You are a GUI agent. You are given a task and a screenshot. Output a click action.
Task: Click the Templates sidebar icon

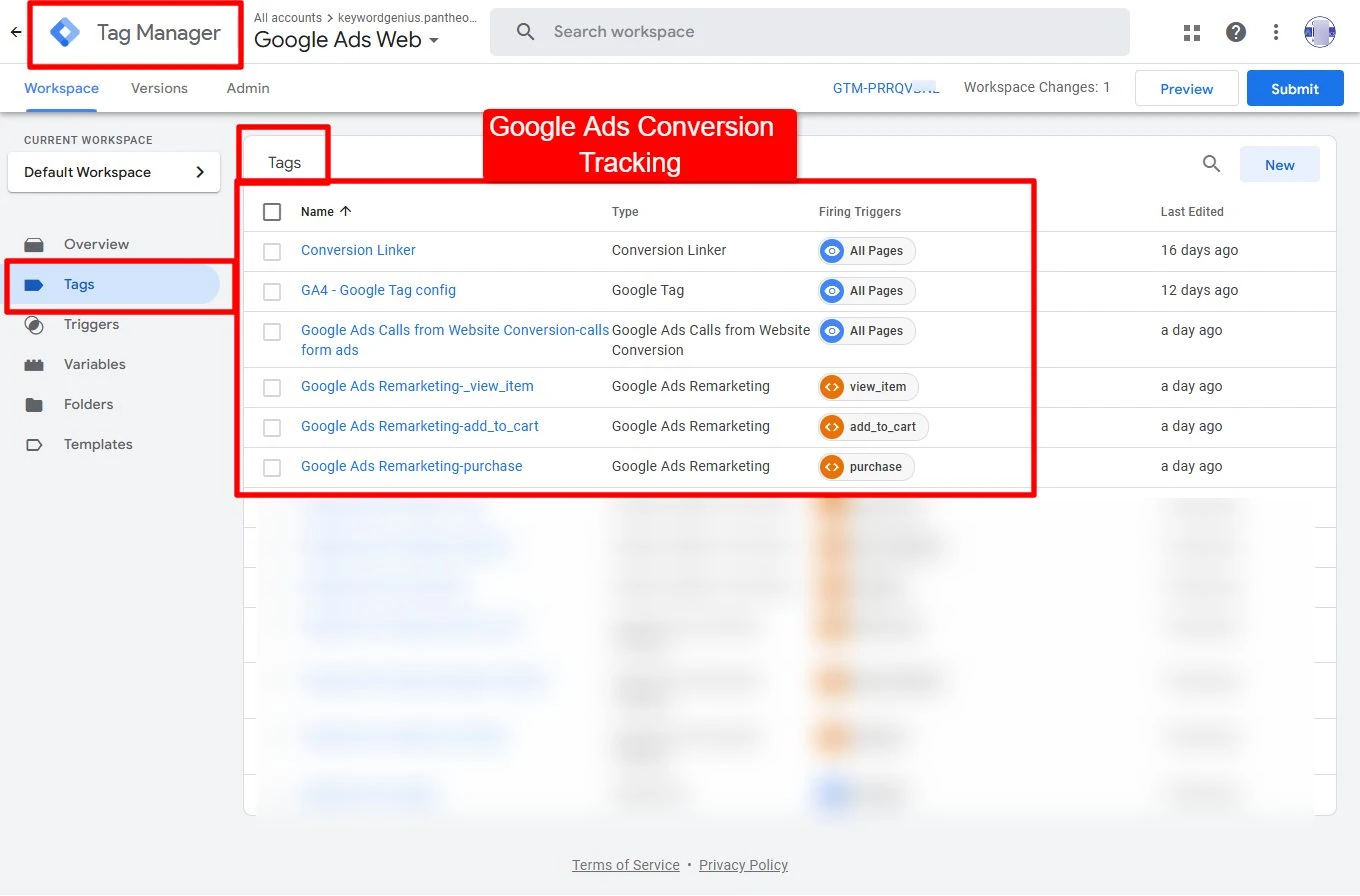point(34,444)
